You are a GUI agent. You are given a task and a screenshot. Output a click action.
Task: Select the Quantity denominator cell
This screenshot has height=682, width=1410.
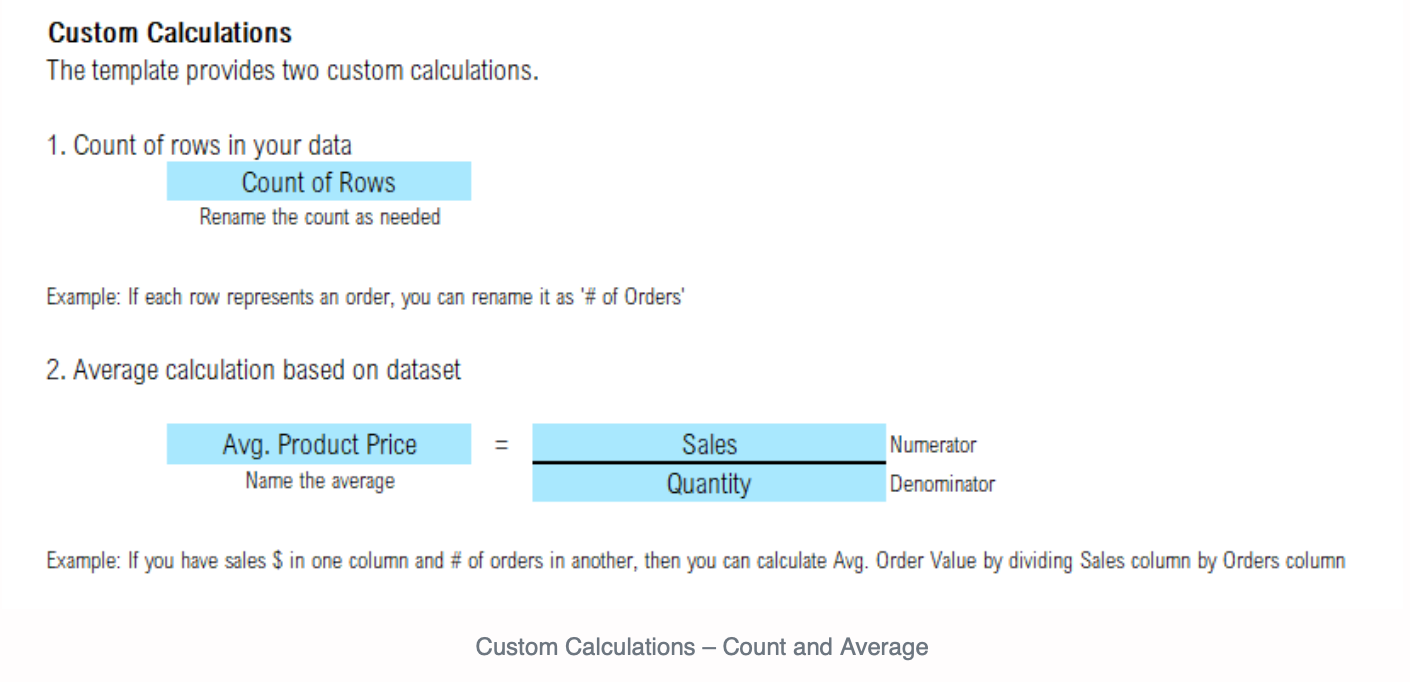pyautogui.click(x=709, y=484)
